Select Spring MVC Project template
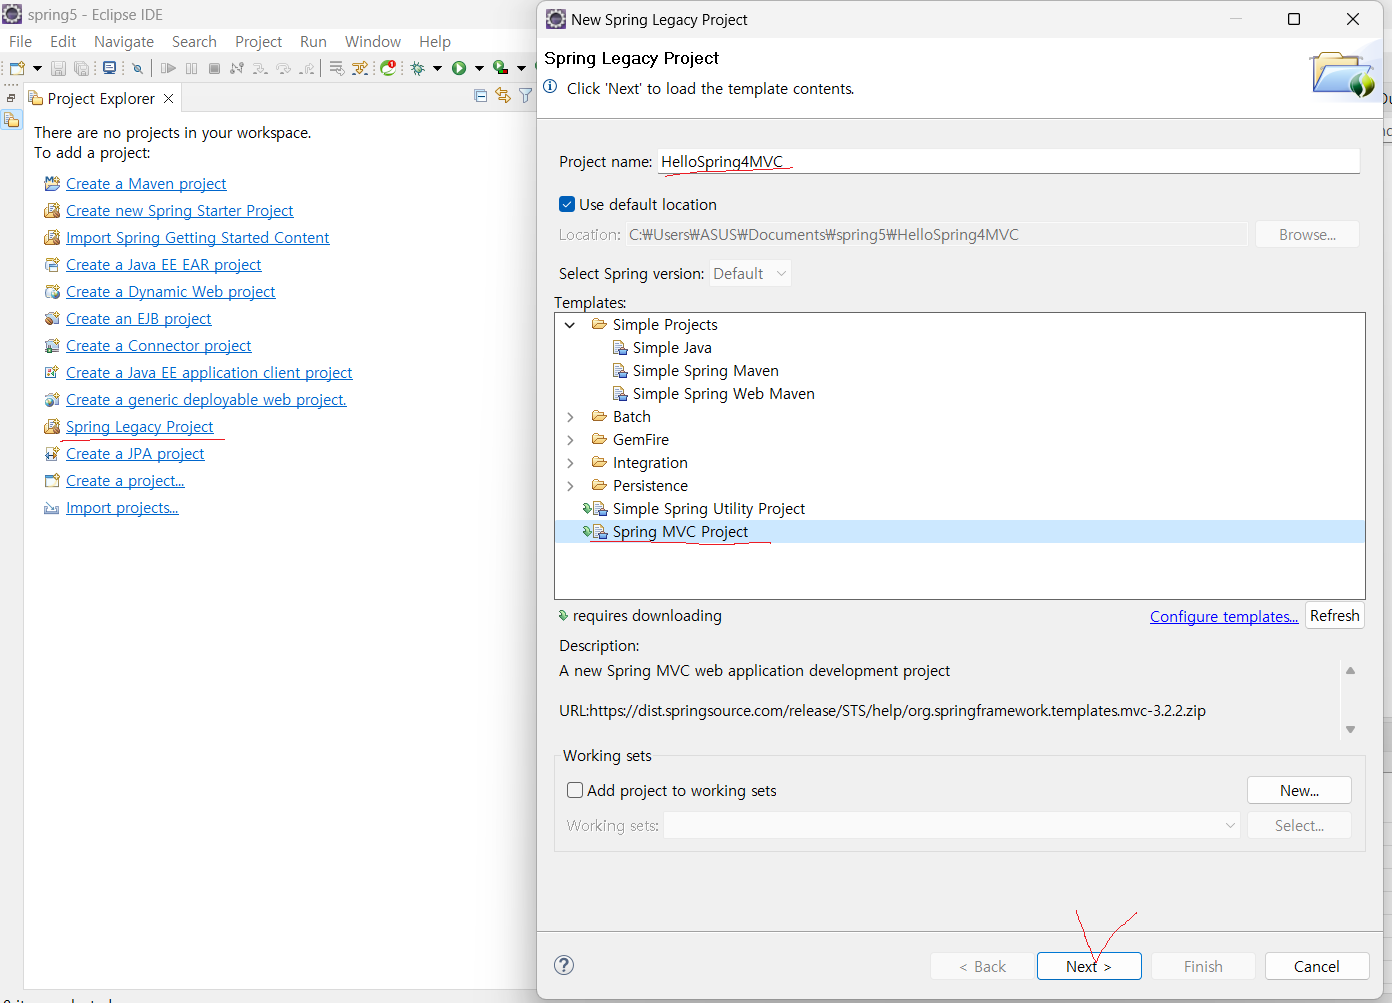The image size is (1392, 1003). coord(680,532)
